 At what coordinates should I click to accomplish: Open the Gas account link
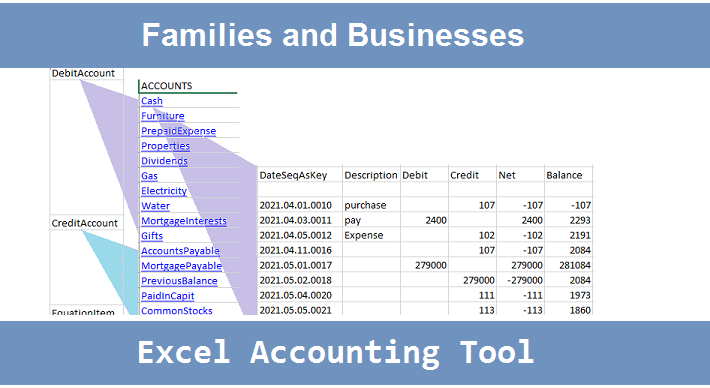[149, 176]
